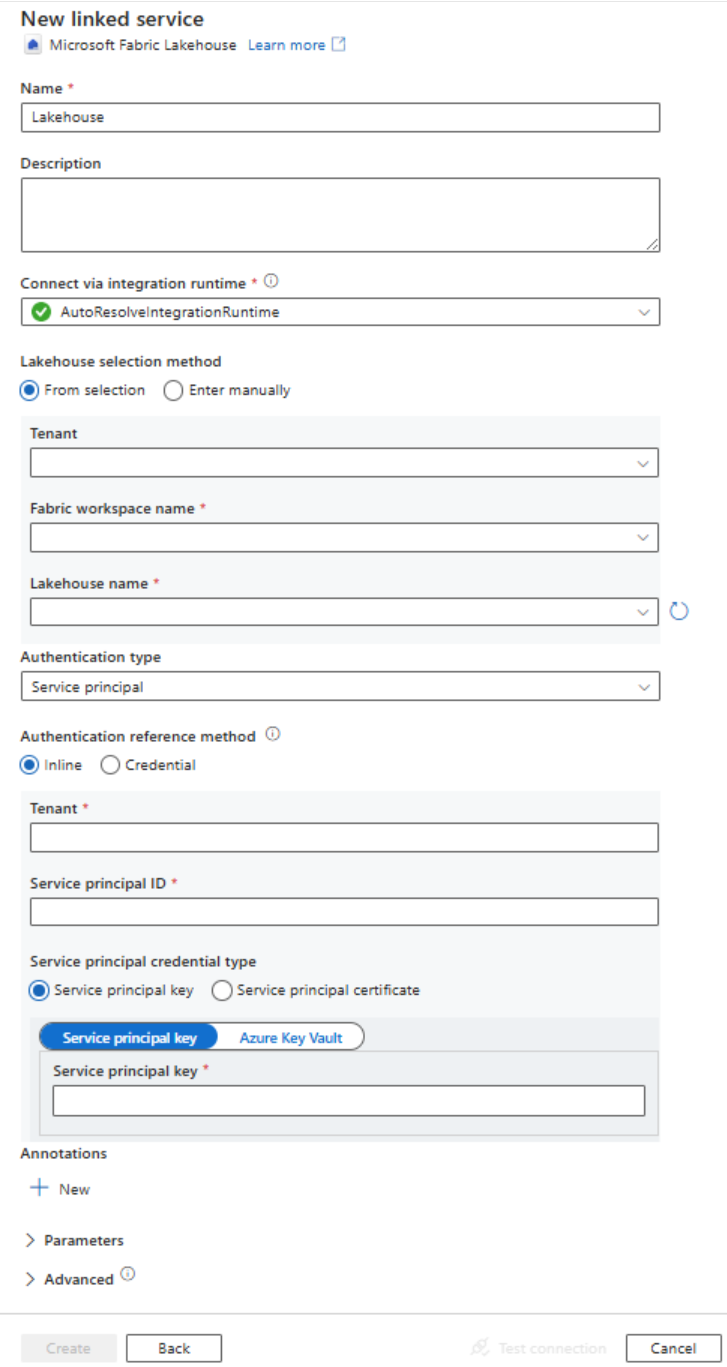This screenshot has height=1367, width=727.
Task: Refresh the Lakehouse name list
Action: (679, 611)
